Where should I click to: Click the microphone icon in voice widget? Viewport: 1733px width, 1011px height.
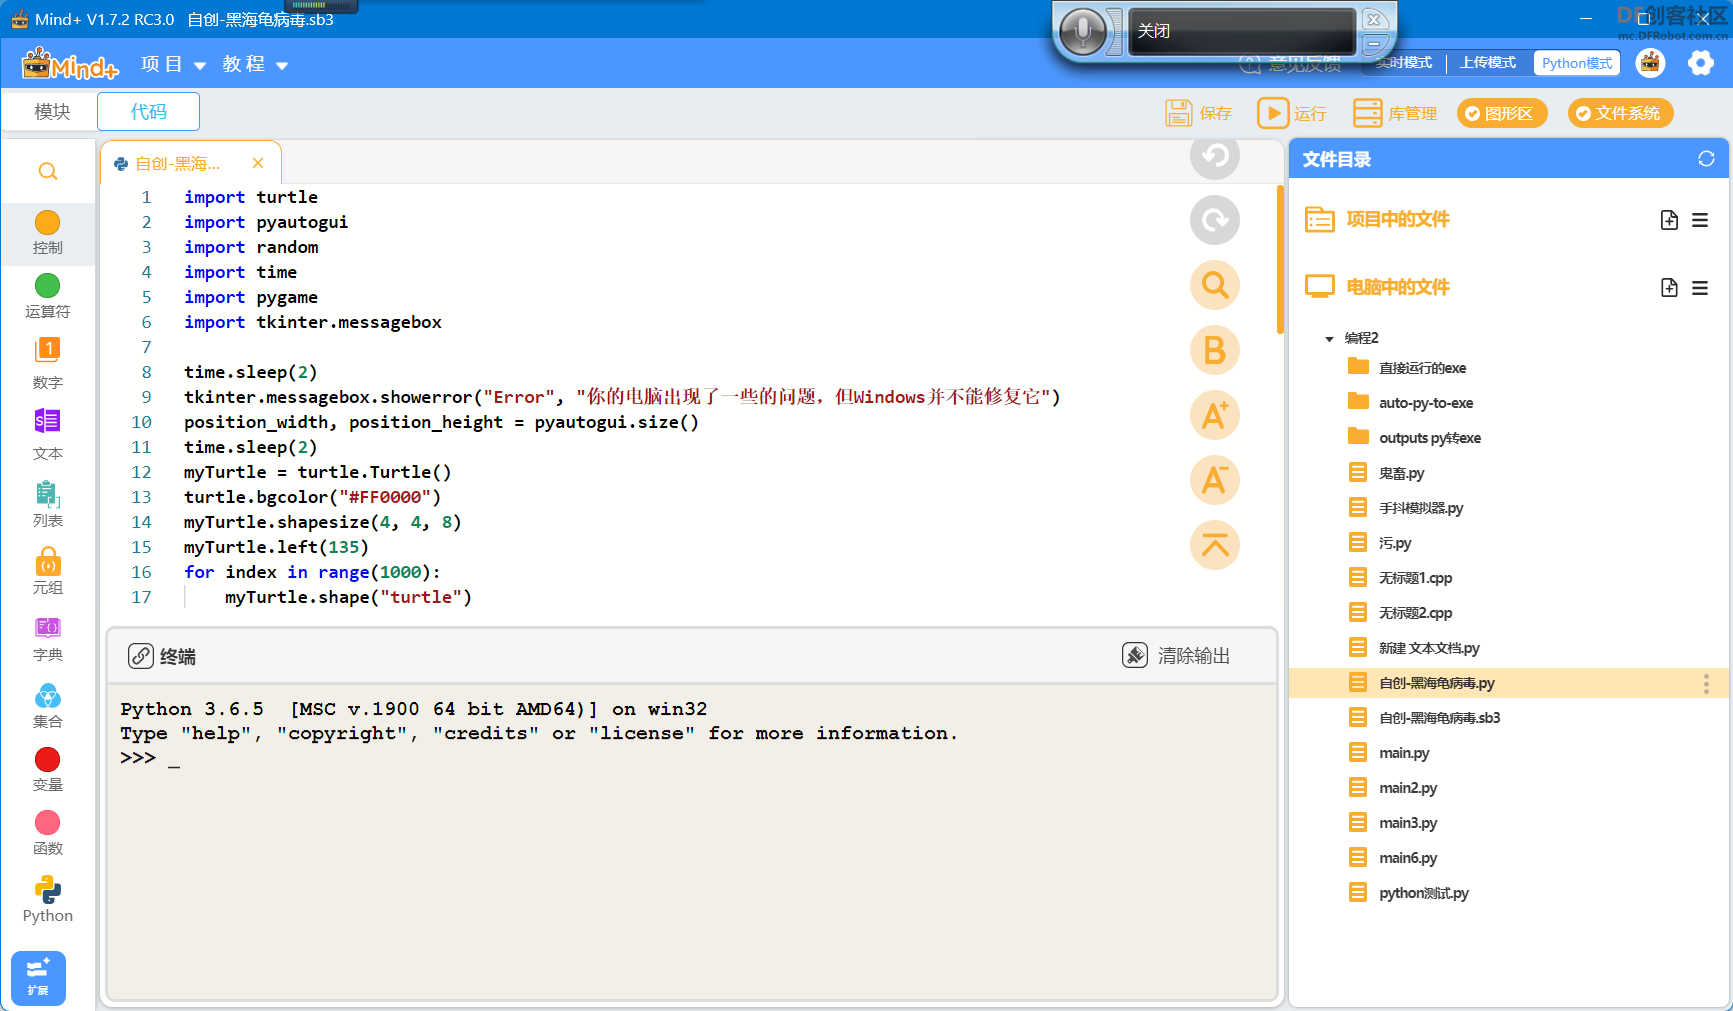[1083, 32]
